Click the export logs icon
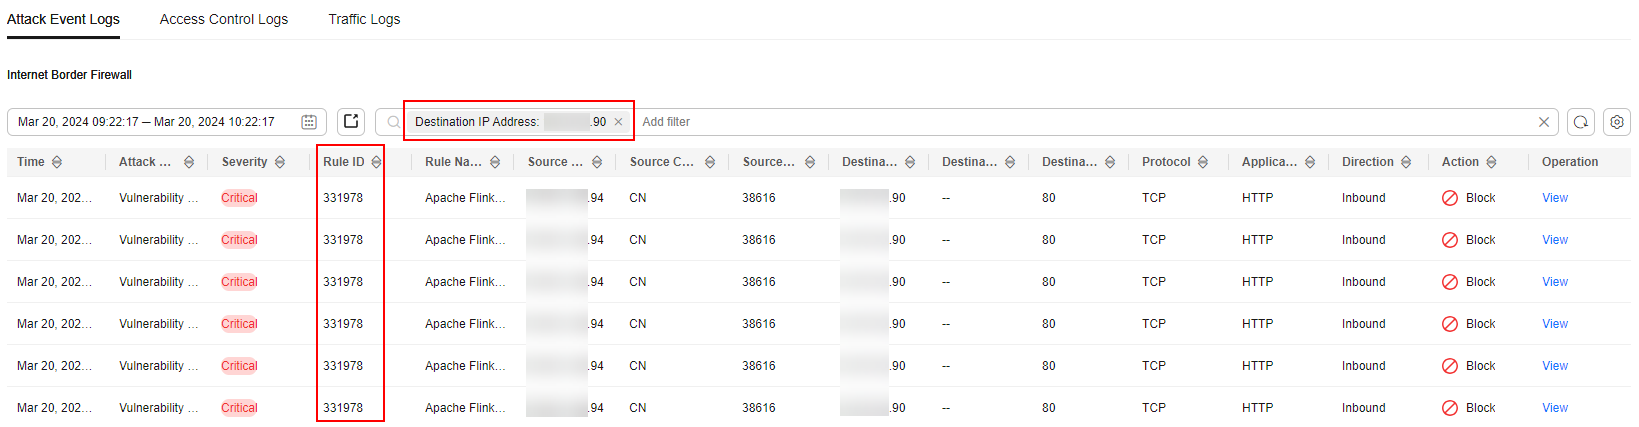The image size is (1639, 427). coord(351,122)
